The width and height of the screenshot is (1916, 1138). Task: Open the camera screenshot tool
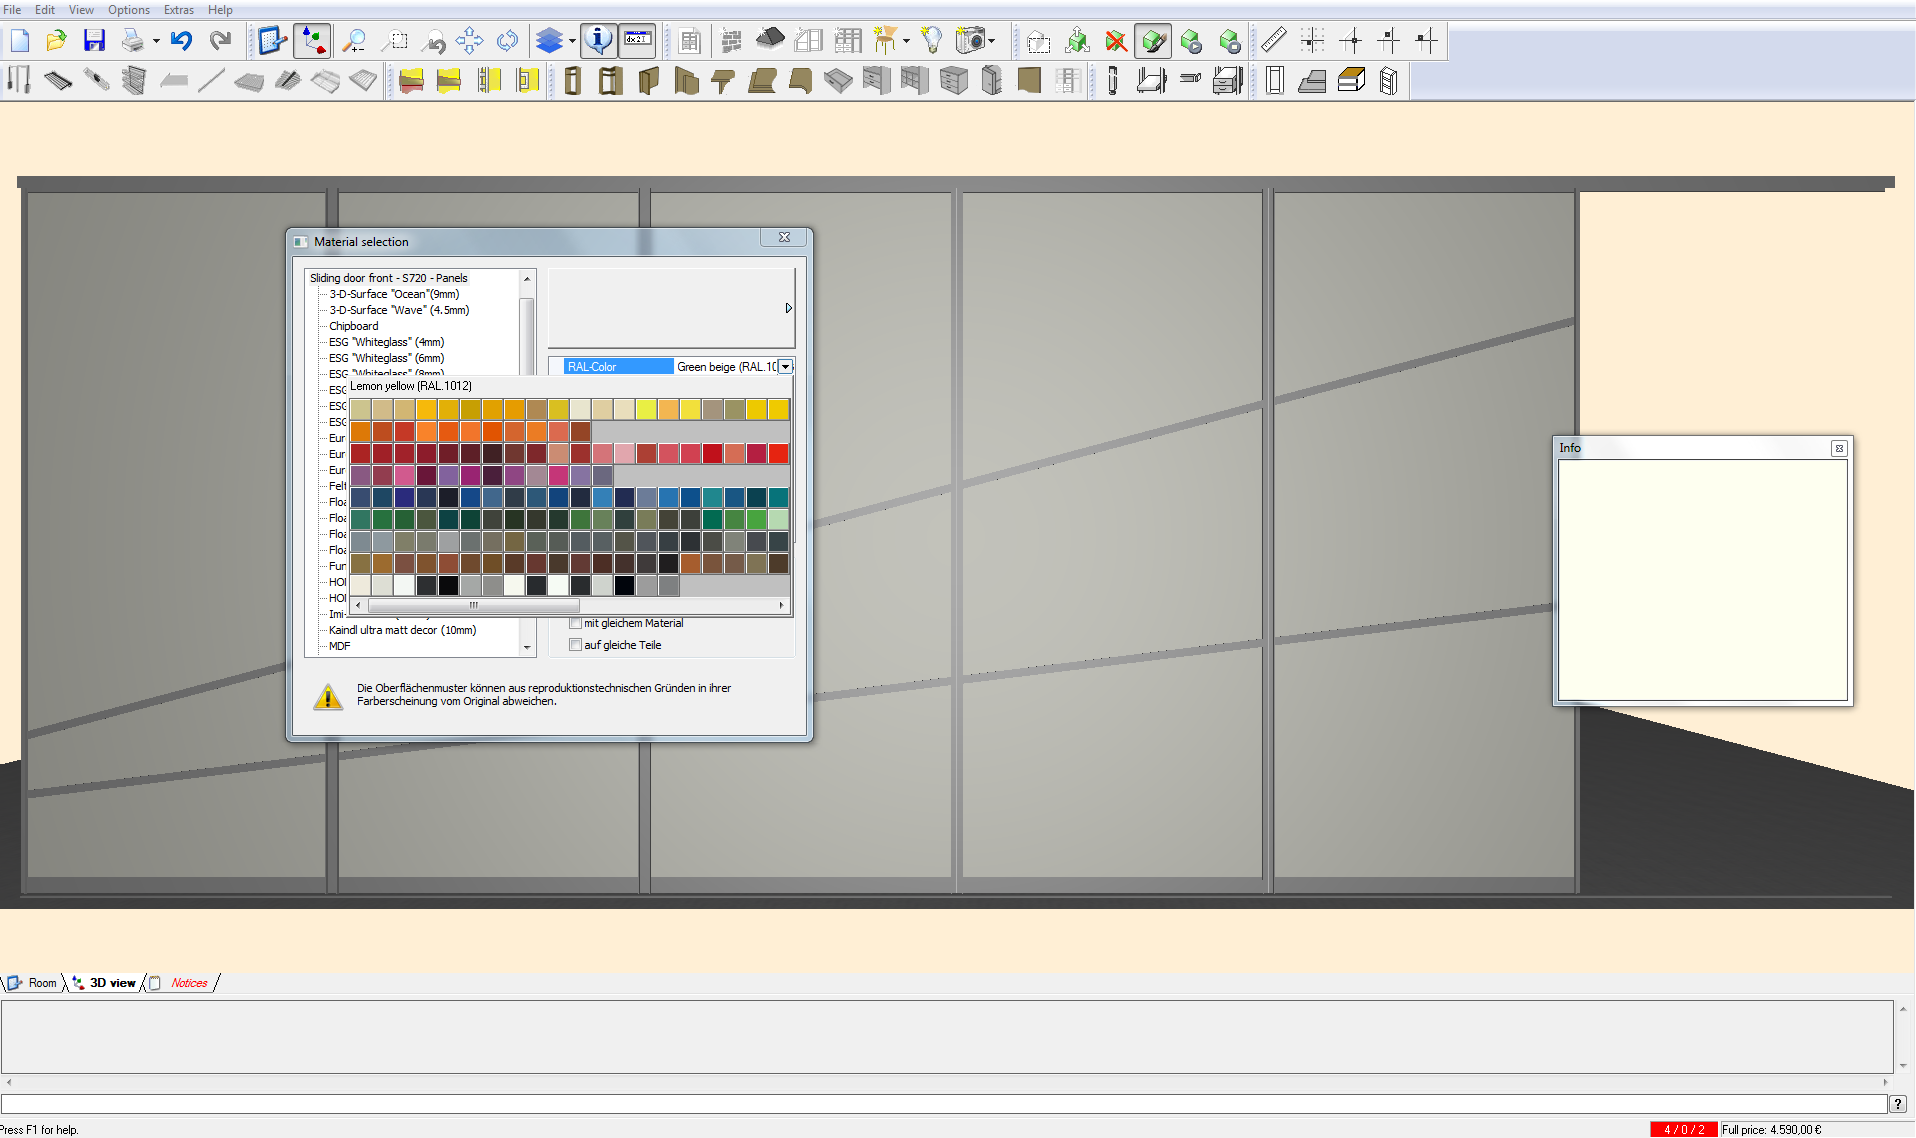[x=971, y=41]
